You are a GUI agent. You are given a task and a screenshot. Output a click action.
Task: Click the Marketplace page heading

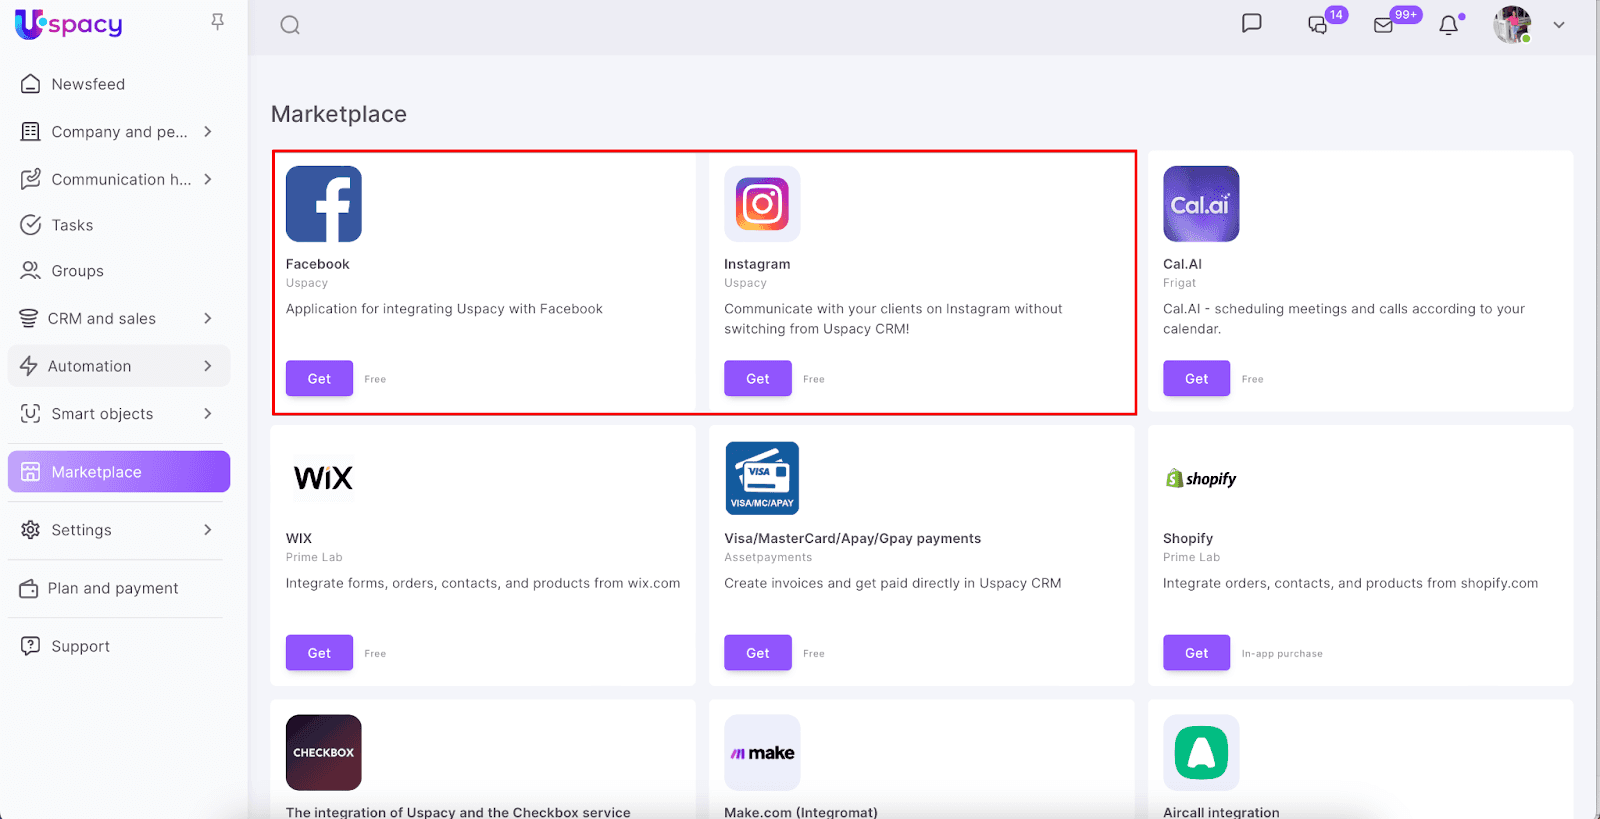pyautogui.click(x=339, y=114)
